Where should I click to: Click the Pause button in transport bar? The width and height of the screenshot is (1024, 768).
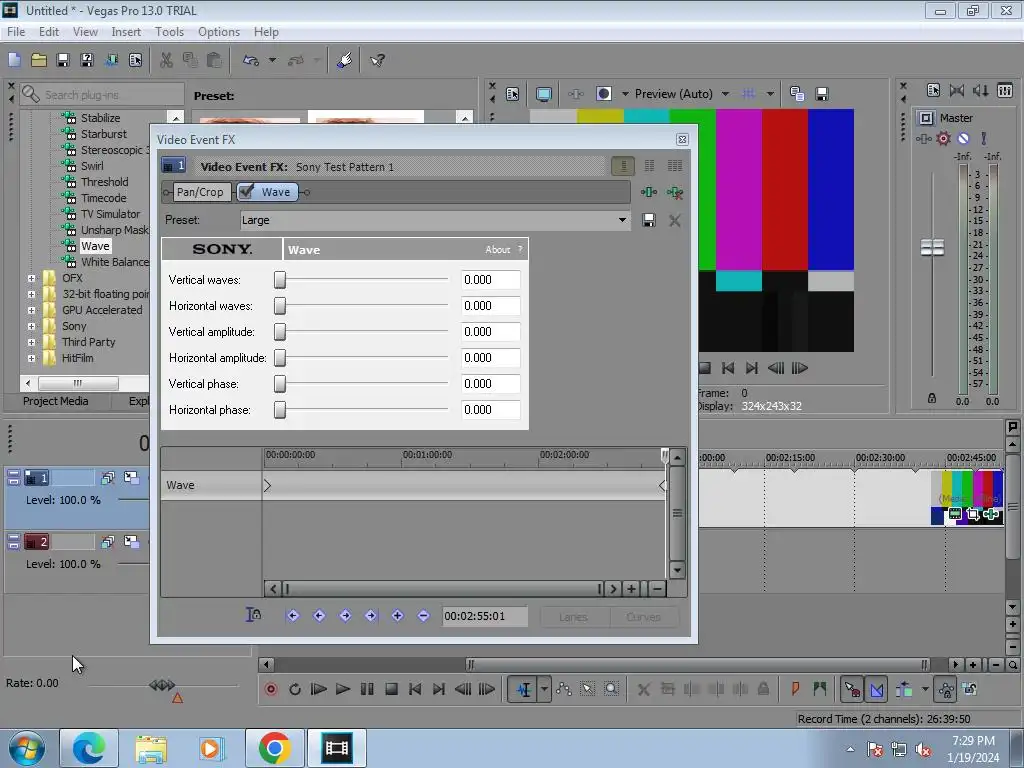tap(367, 689)
